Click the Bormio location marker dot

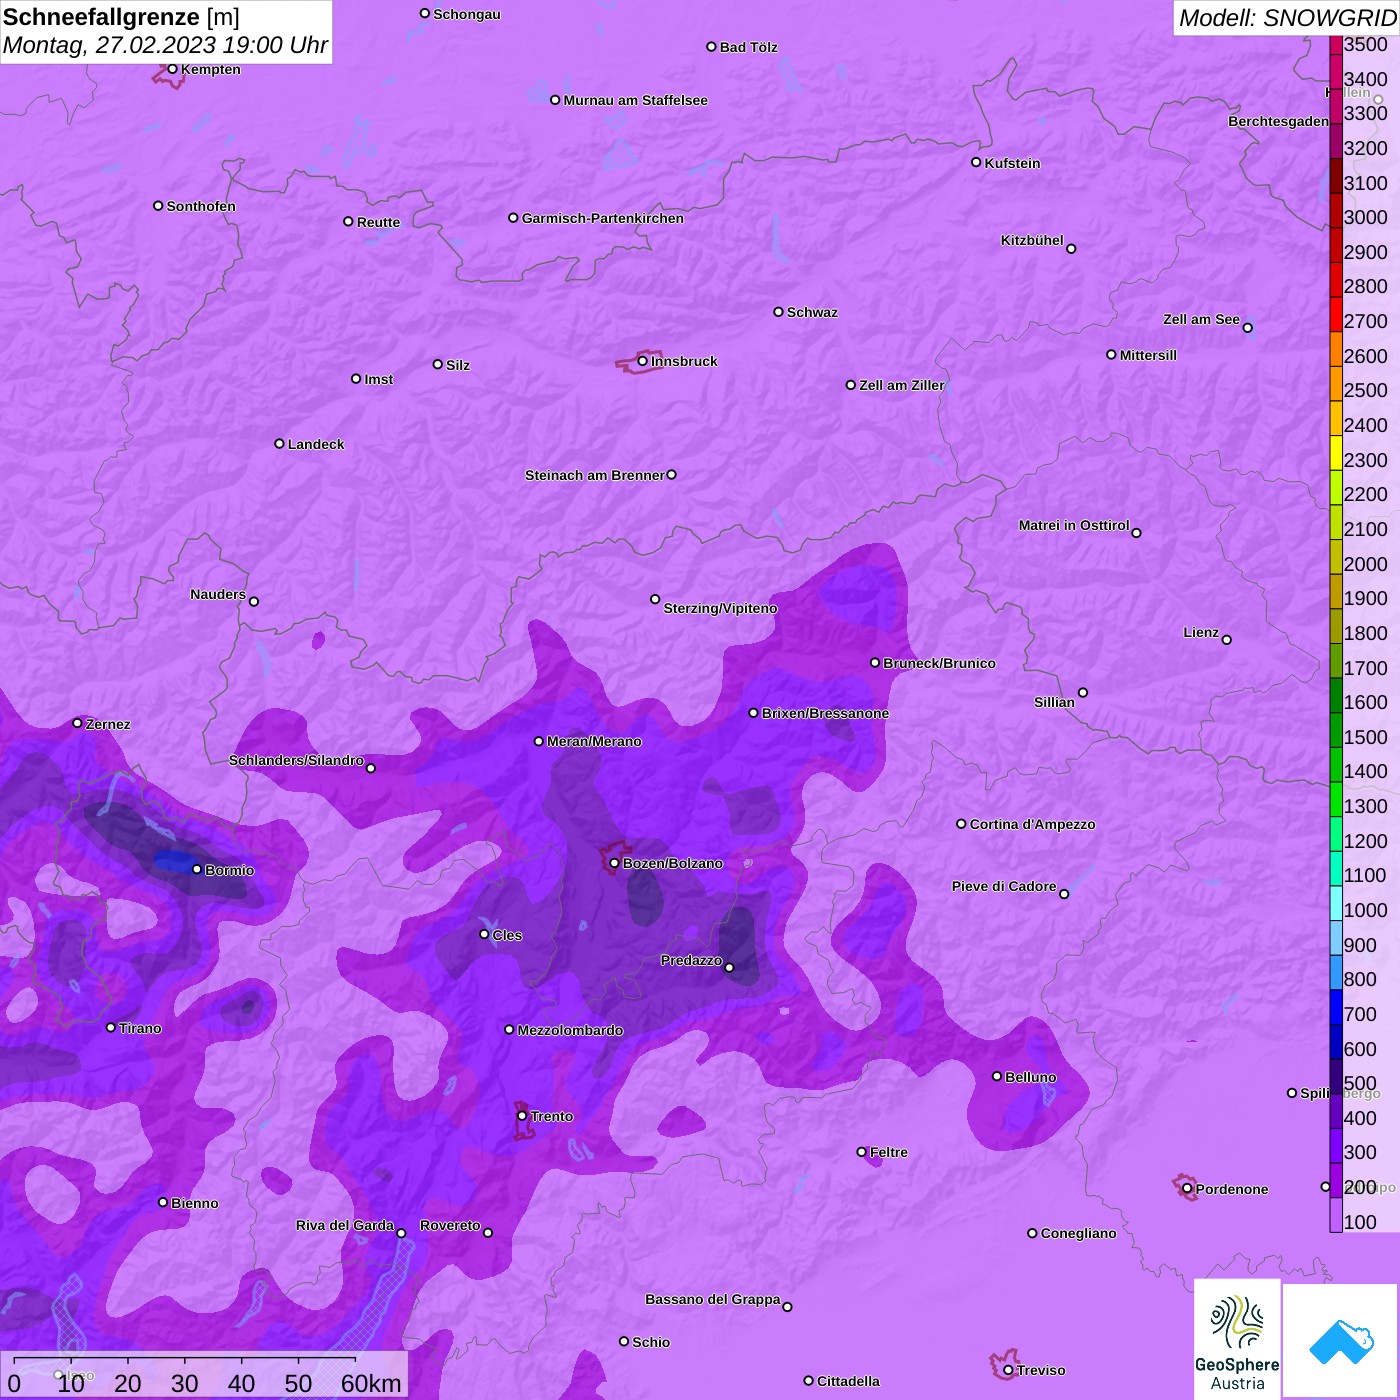[x=197, y=870]
